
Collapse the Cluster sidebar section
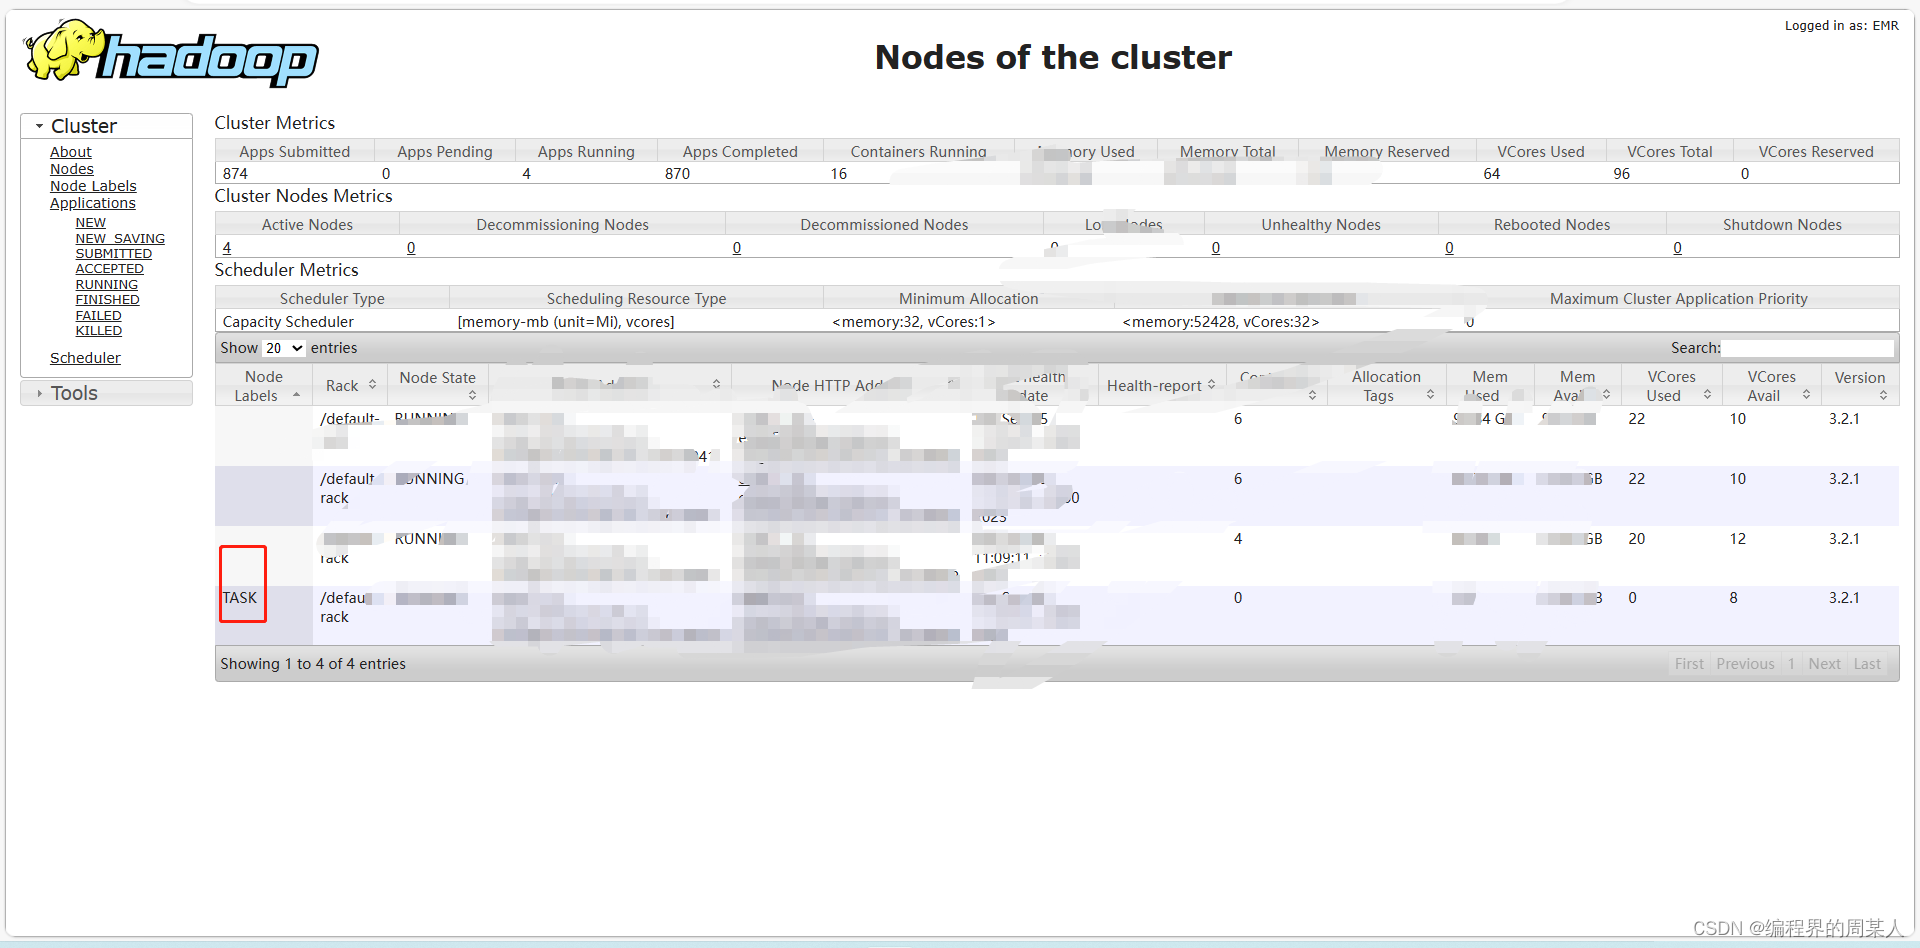[x=37, y=125]
